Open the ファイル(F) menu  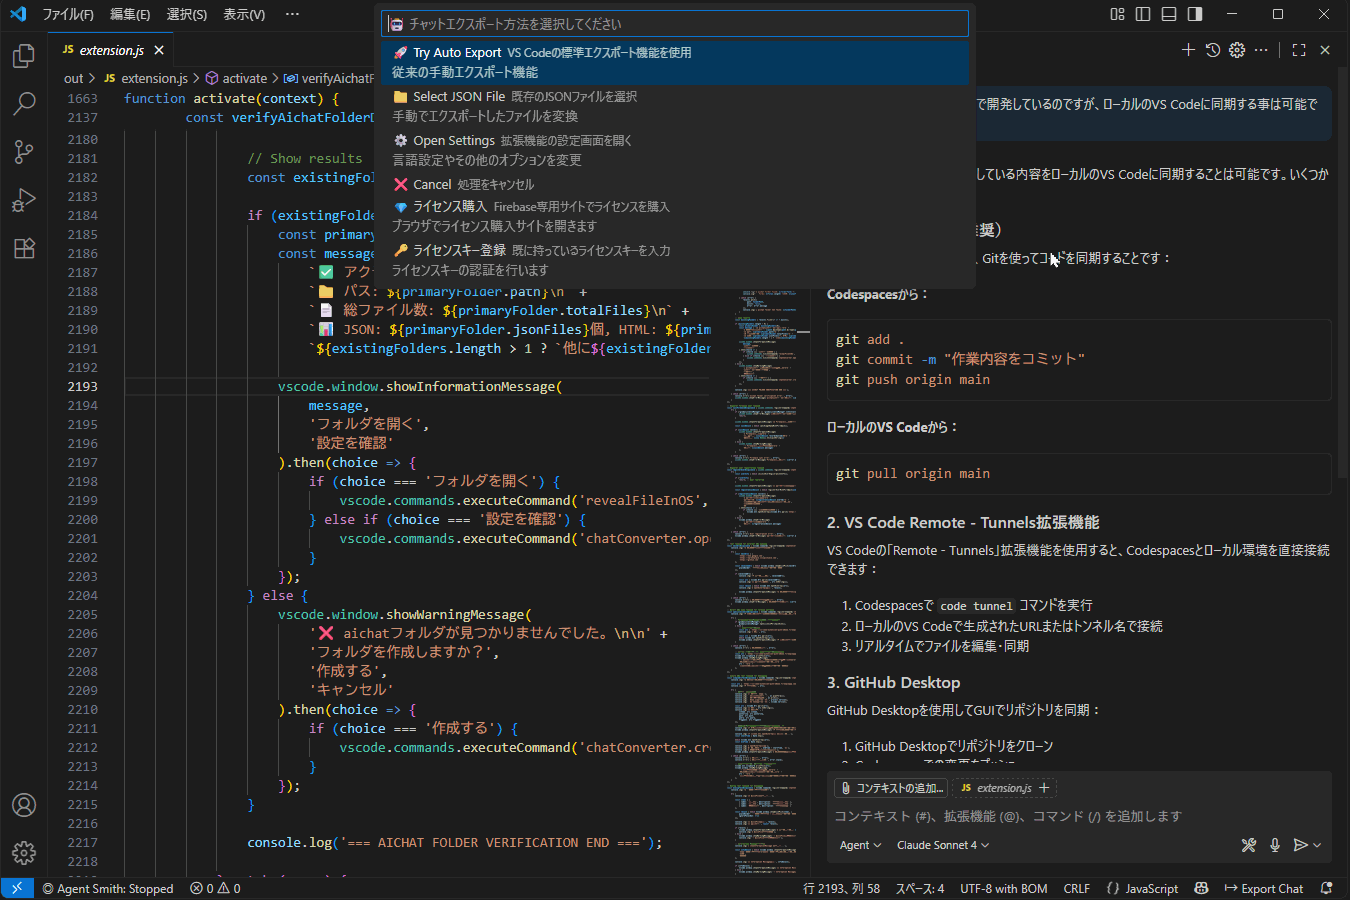[x=68, y=14]
